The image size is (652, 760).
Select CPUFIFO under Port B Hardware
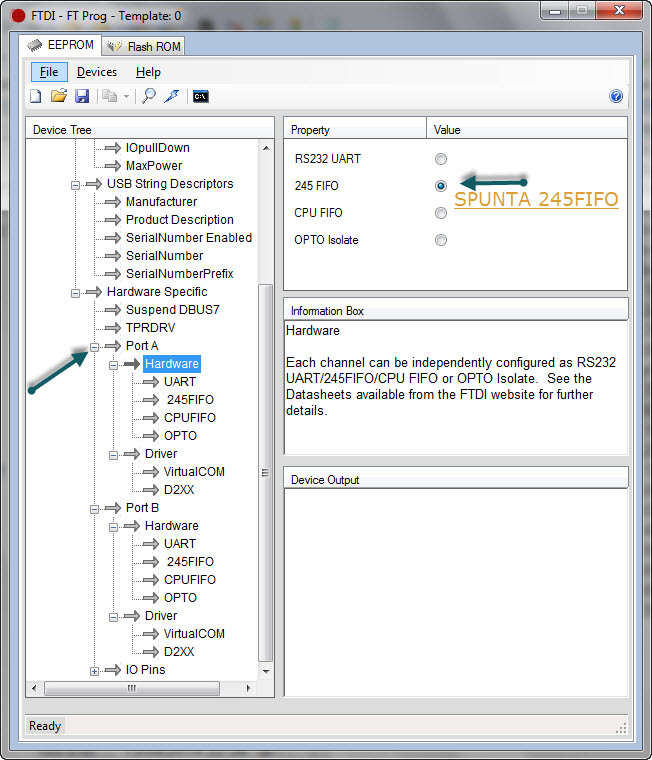(x=190, y=579)
